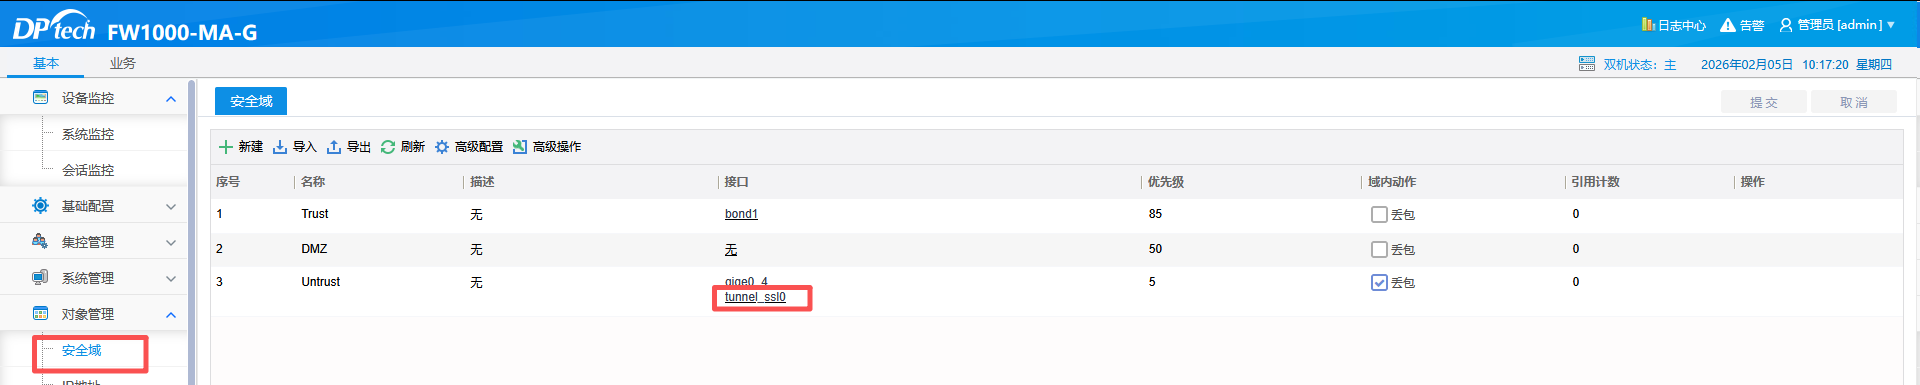Screen dimensions: 1920x385
Task: Select the DMZ zone name cell
Action: 314,249
